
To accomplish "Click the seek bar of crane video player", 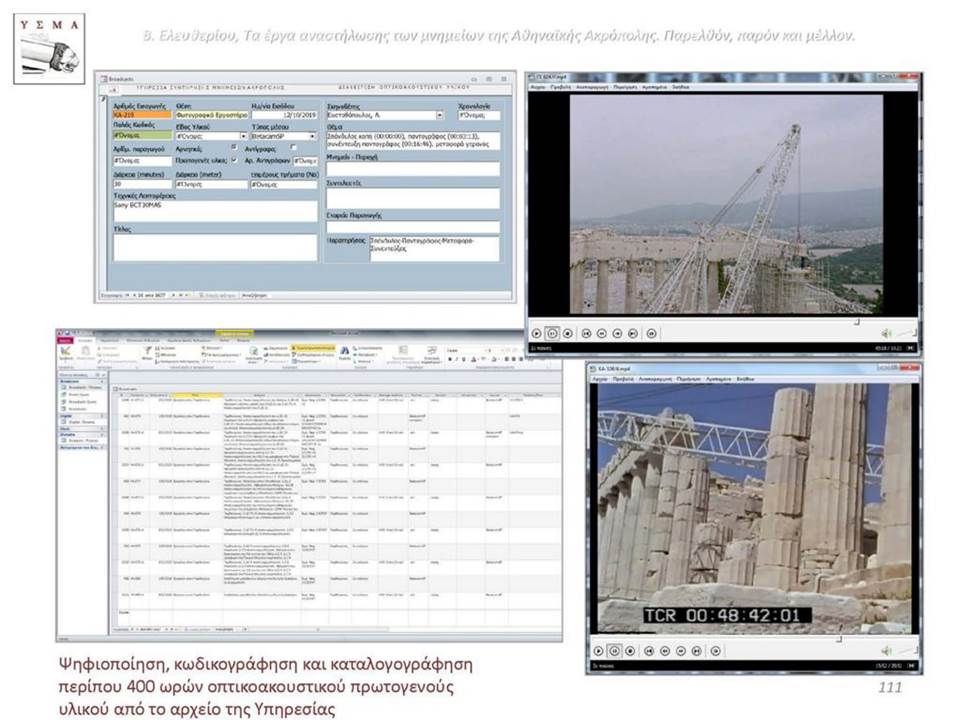I will click(x=722, y=321).
